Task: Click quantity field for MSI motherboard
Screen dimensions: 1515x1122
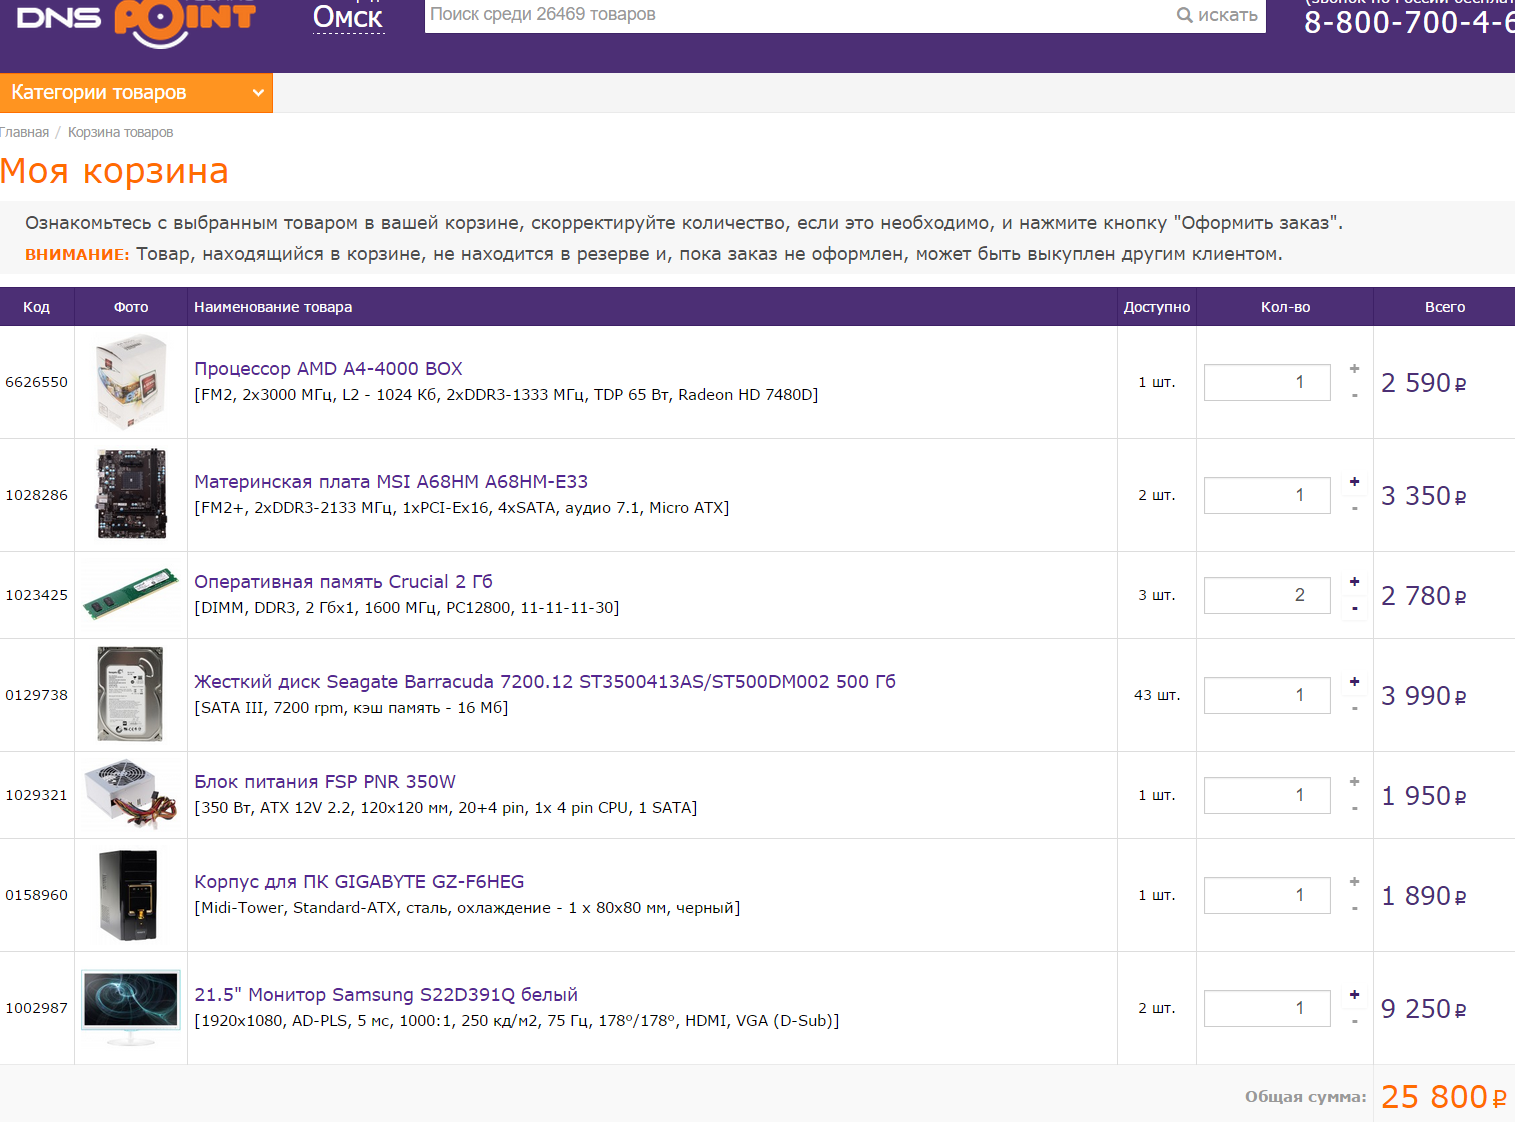Action: (x=1267, y=495)
